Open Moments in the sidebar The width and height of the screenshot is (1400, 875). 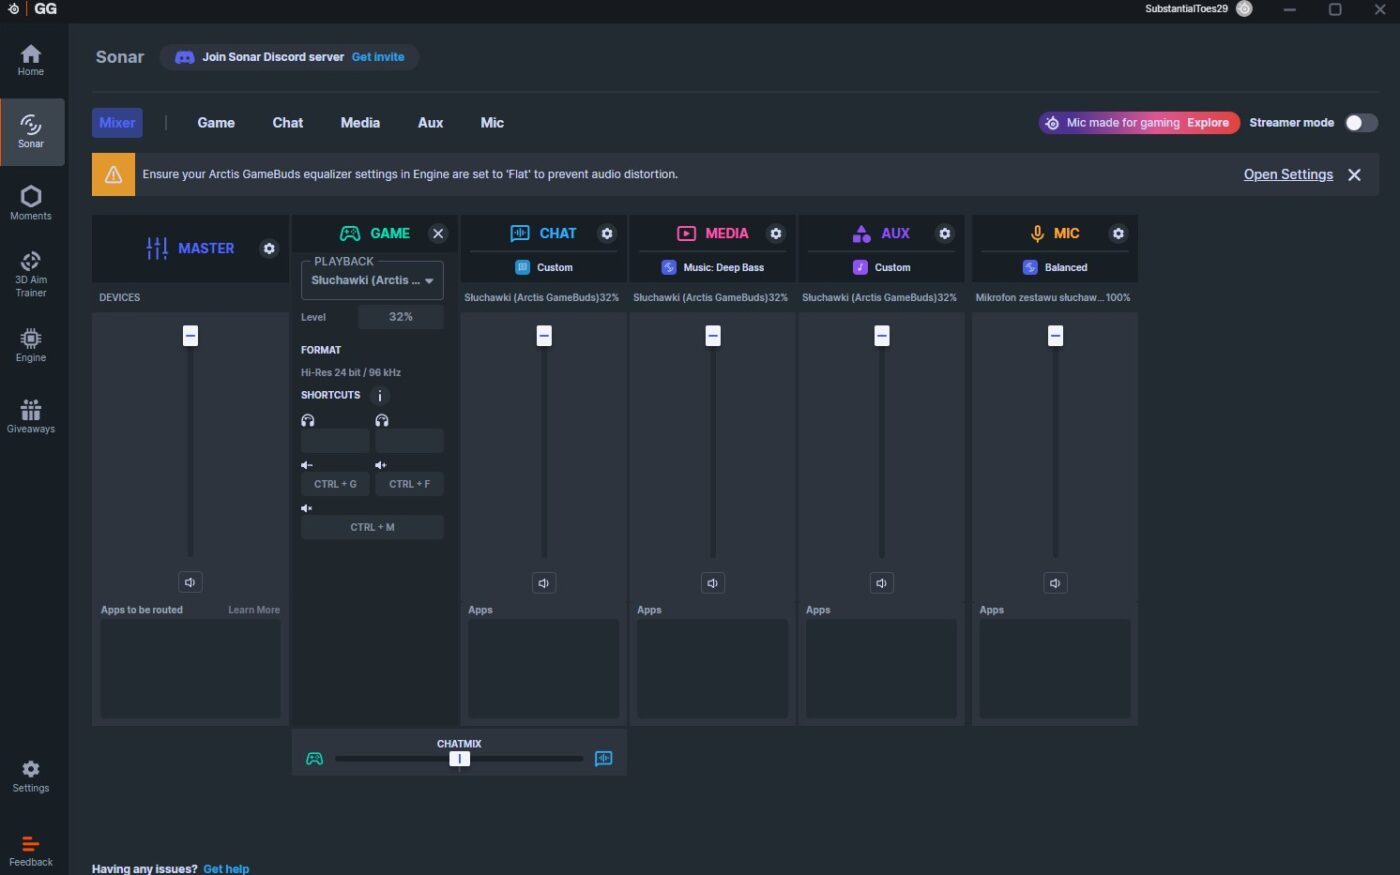(31, 203)
